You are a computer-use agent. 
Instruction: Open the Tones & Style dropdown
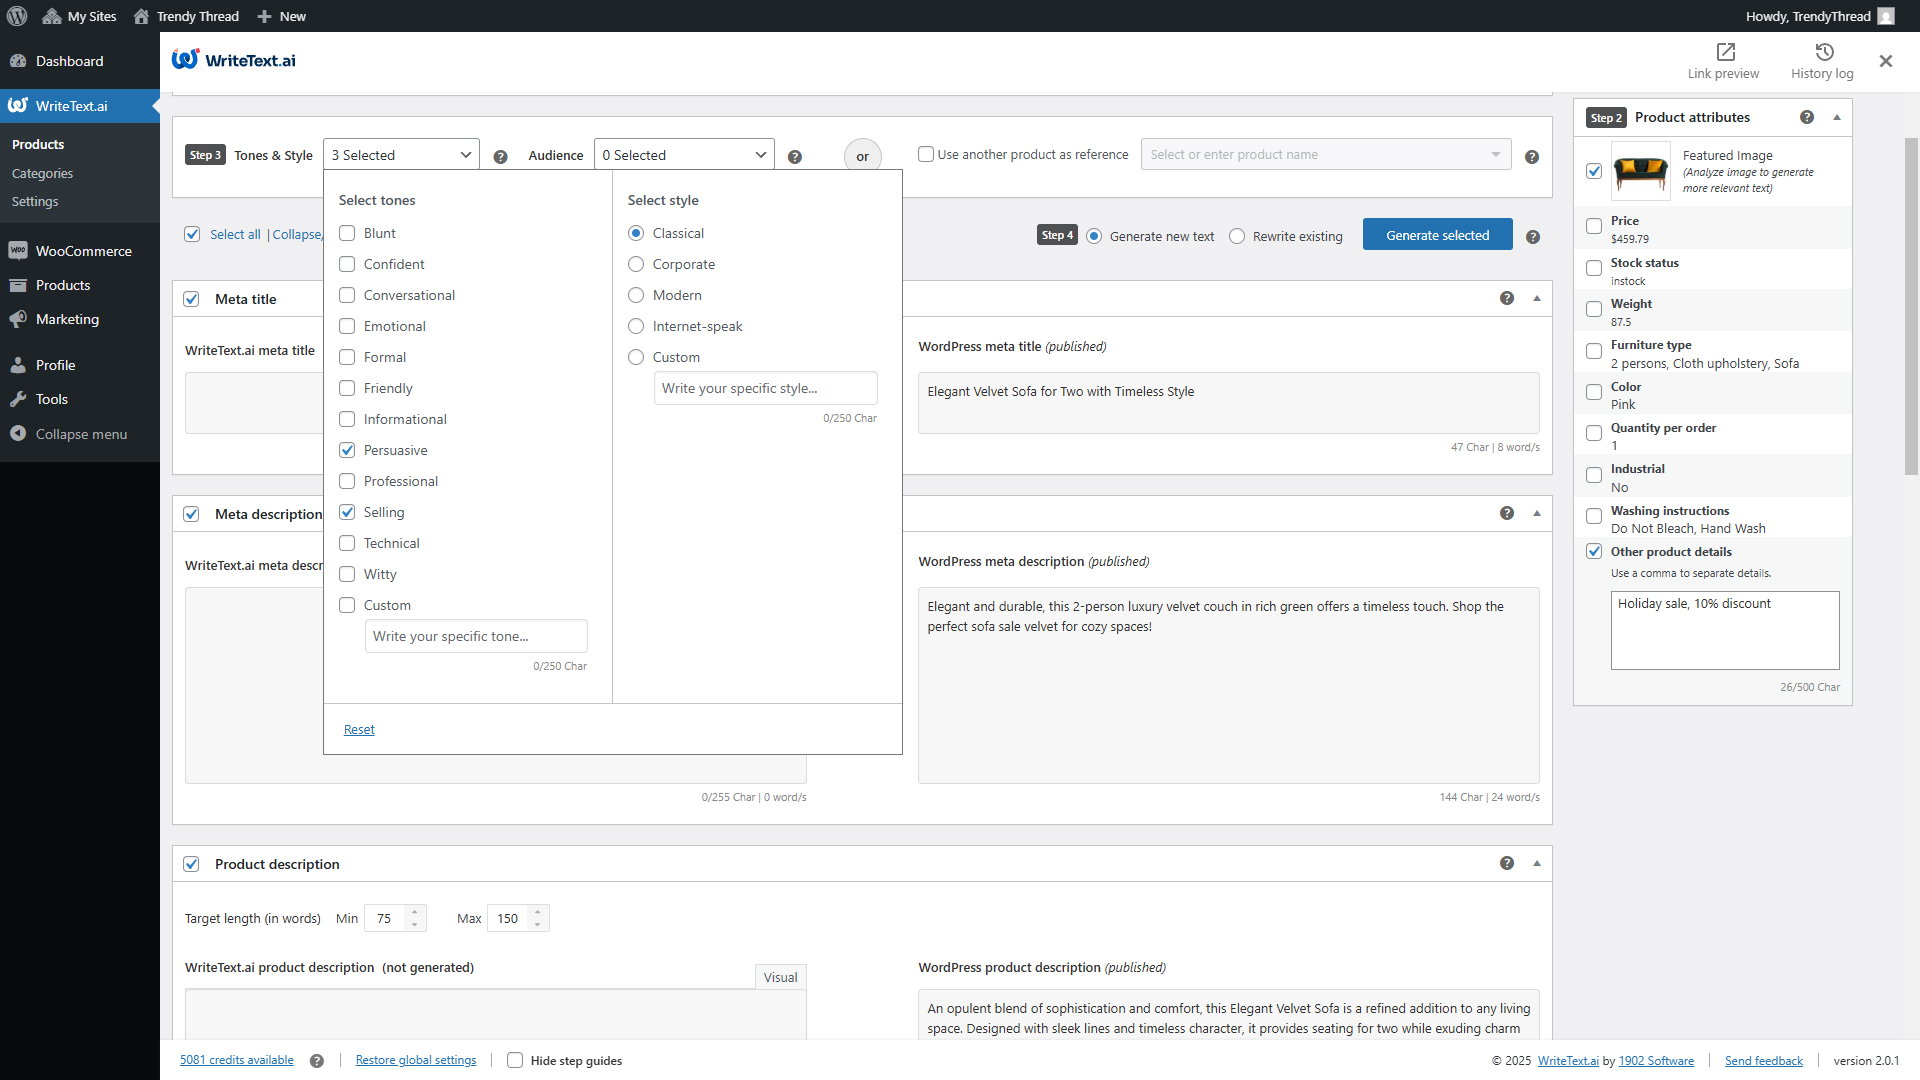(x=401, y=155)
